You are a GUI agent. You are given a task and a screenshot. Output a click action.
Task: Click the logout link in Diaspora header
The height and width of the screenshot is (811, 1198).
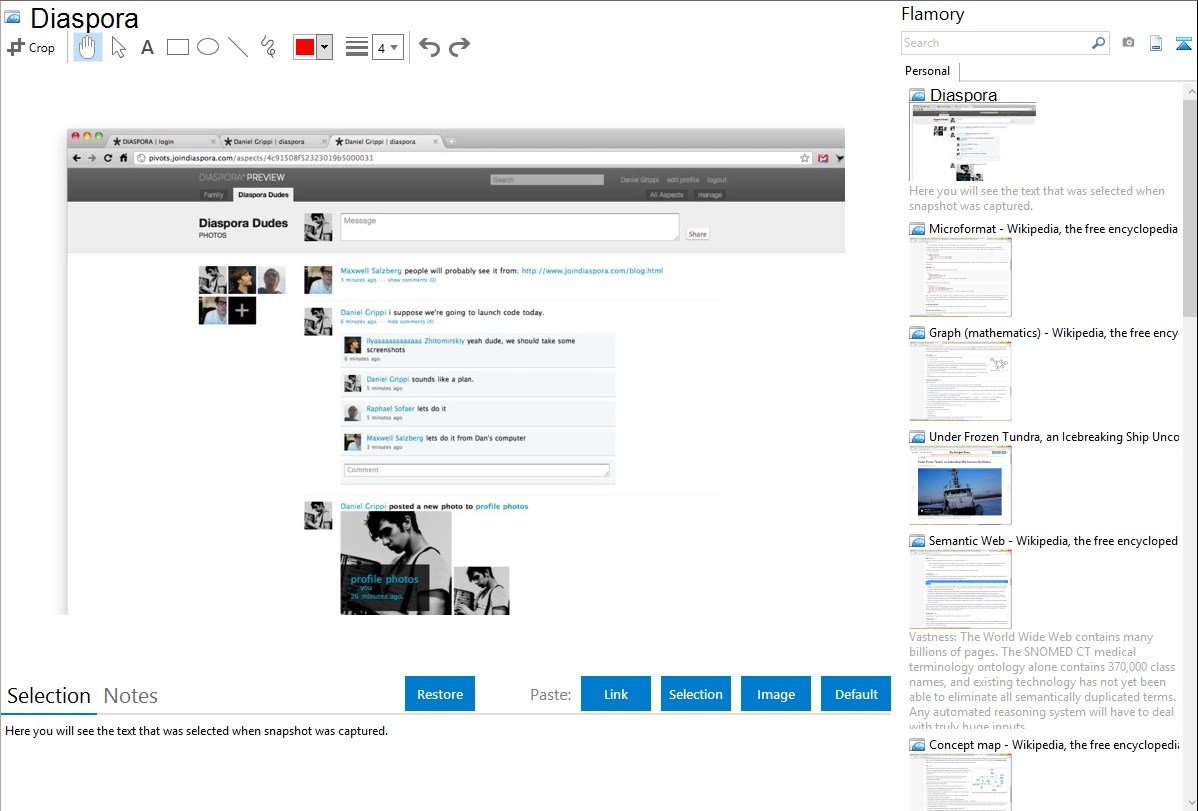(717, 180)
